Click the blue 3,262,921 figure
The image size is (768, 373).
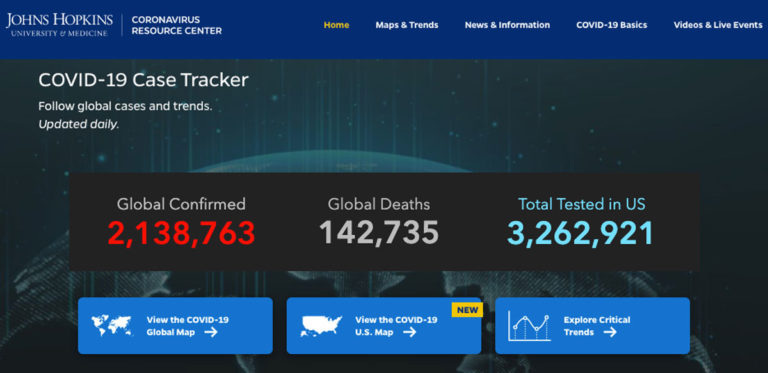[581, 233]
